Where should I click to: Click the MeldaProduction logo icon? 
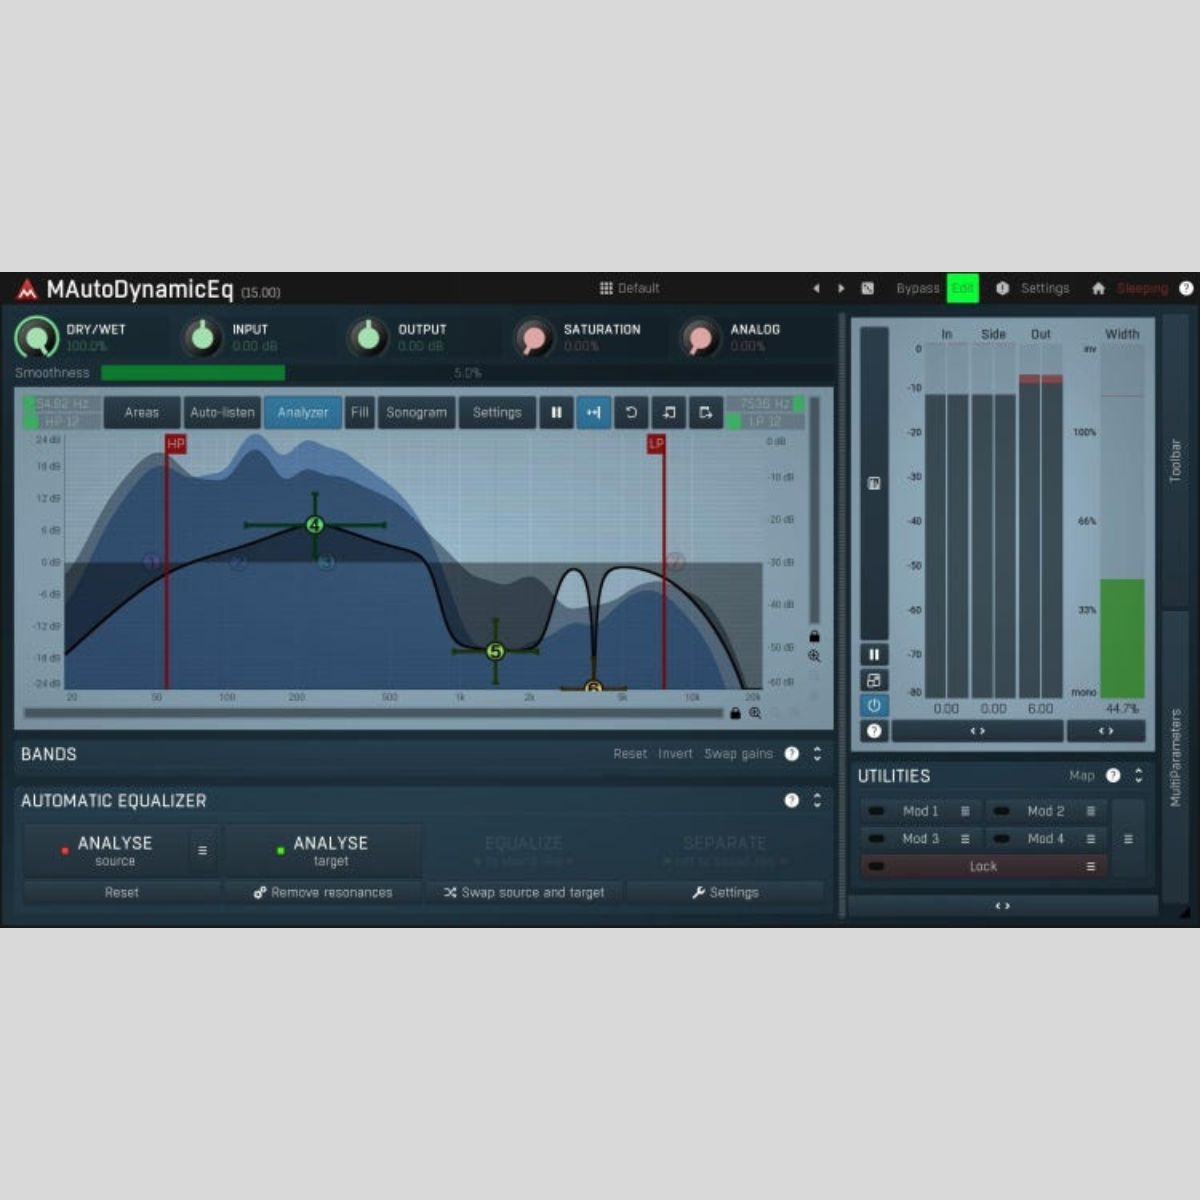27,290
